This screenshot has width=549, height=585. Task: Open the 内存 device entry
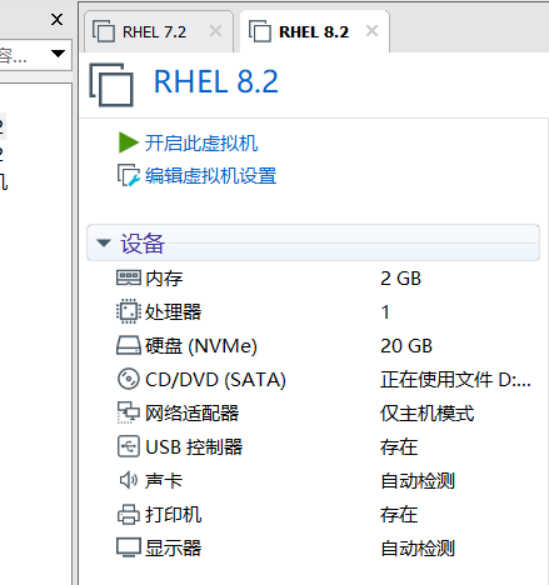tap(164, 279)
